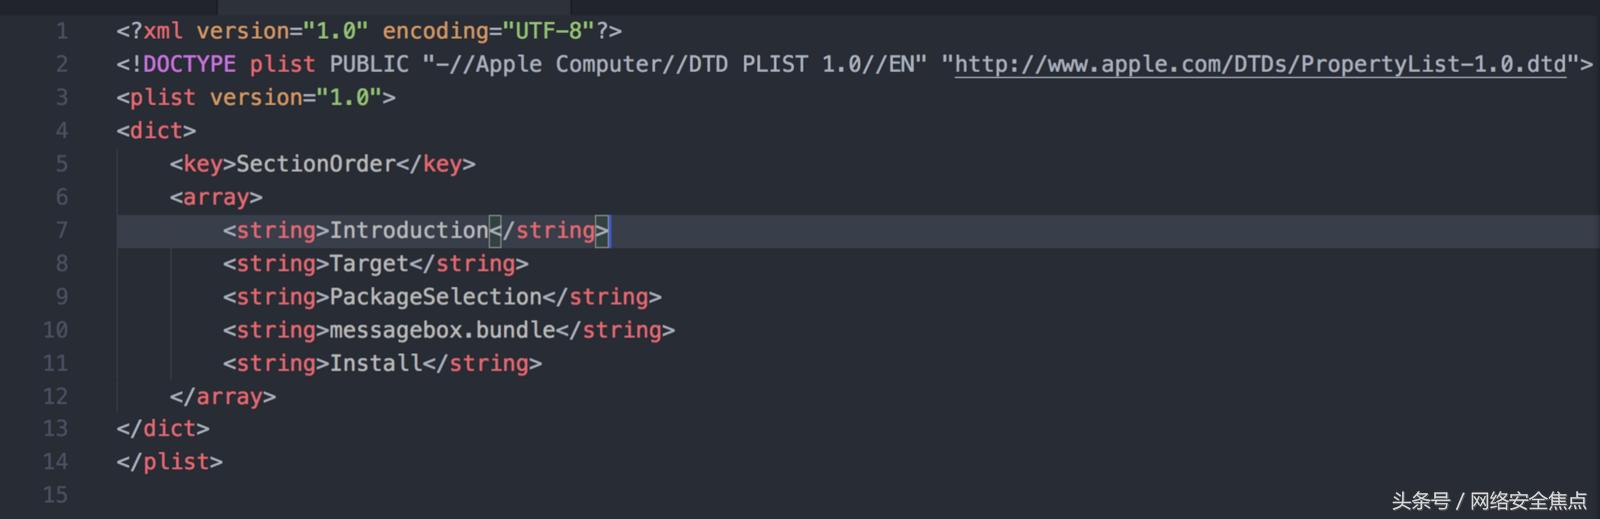
Task: Click the closing dict tag
Action: pos(162,429)
